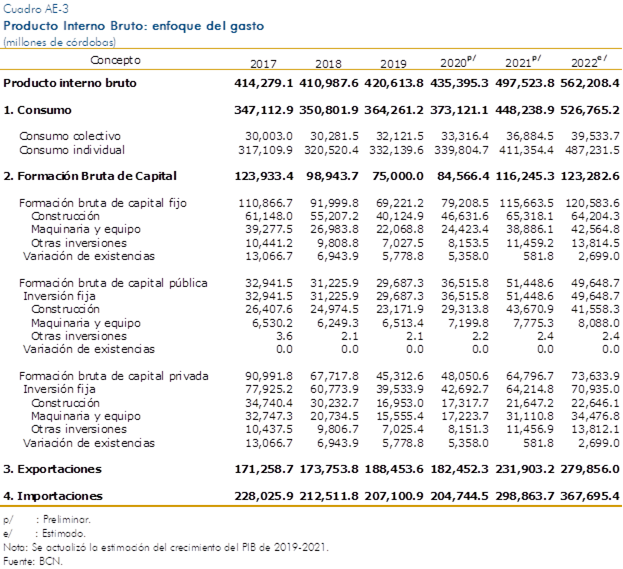Select Consumo value 448,238.9 for 2021
623x569 pixels.
point(524,110)
